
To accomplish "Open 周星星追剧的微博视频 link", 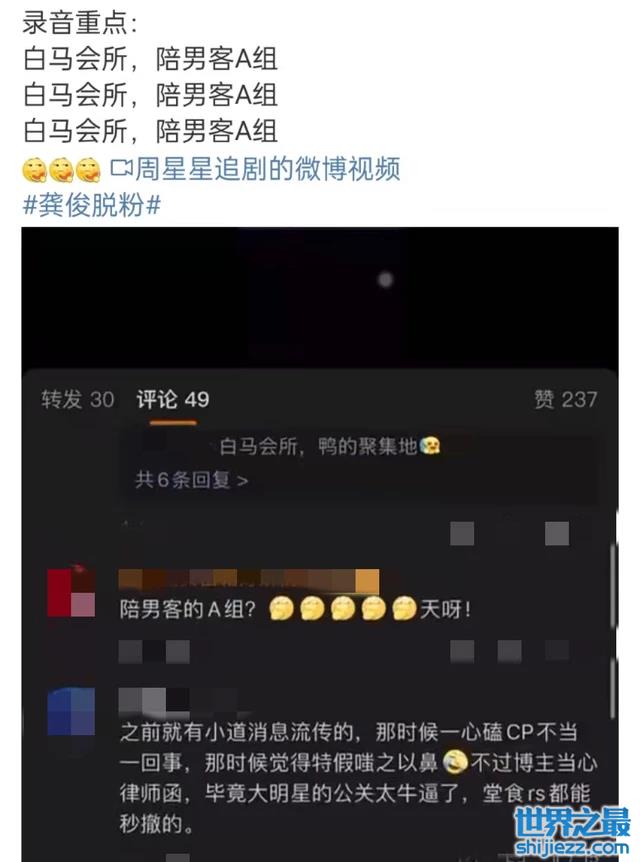I will coord(267,168).
